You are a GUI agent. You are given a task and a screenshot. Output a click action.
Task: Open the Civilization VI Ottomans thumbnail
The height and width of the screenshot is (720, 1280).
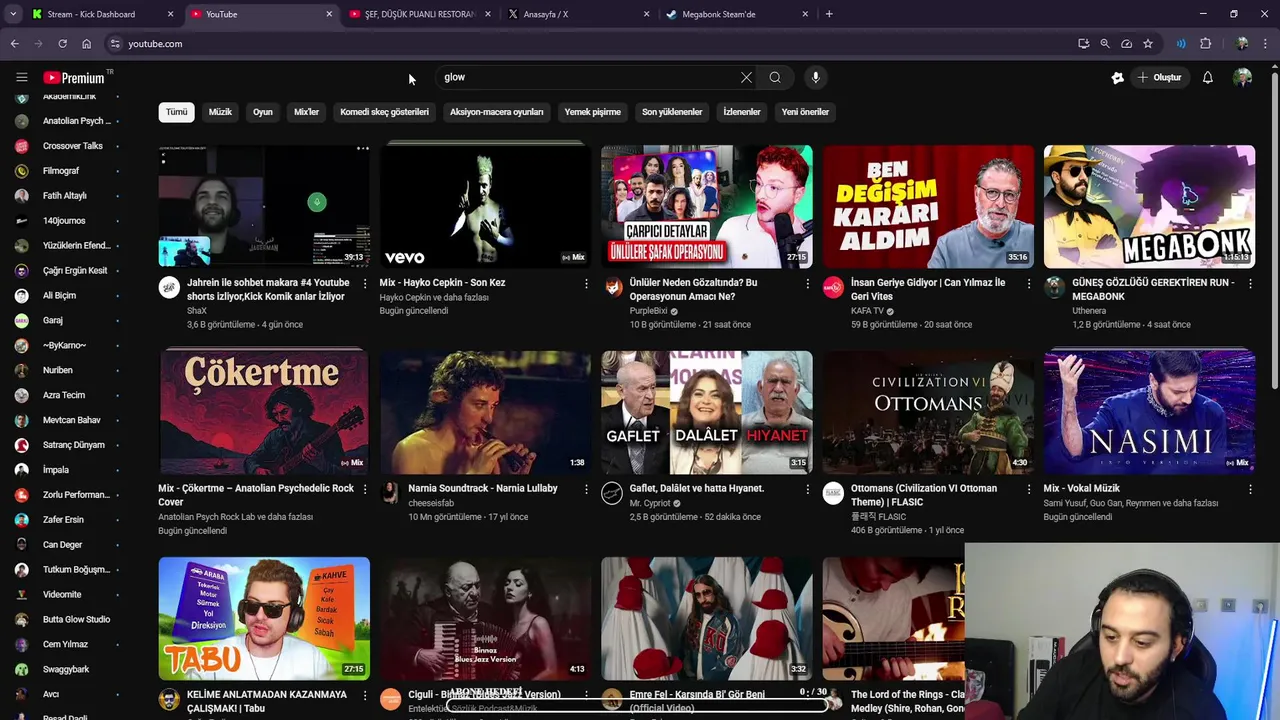coord(928,412)
